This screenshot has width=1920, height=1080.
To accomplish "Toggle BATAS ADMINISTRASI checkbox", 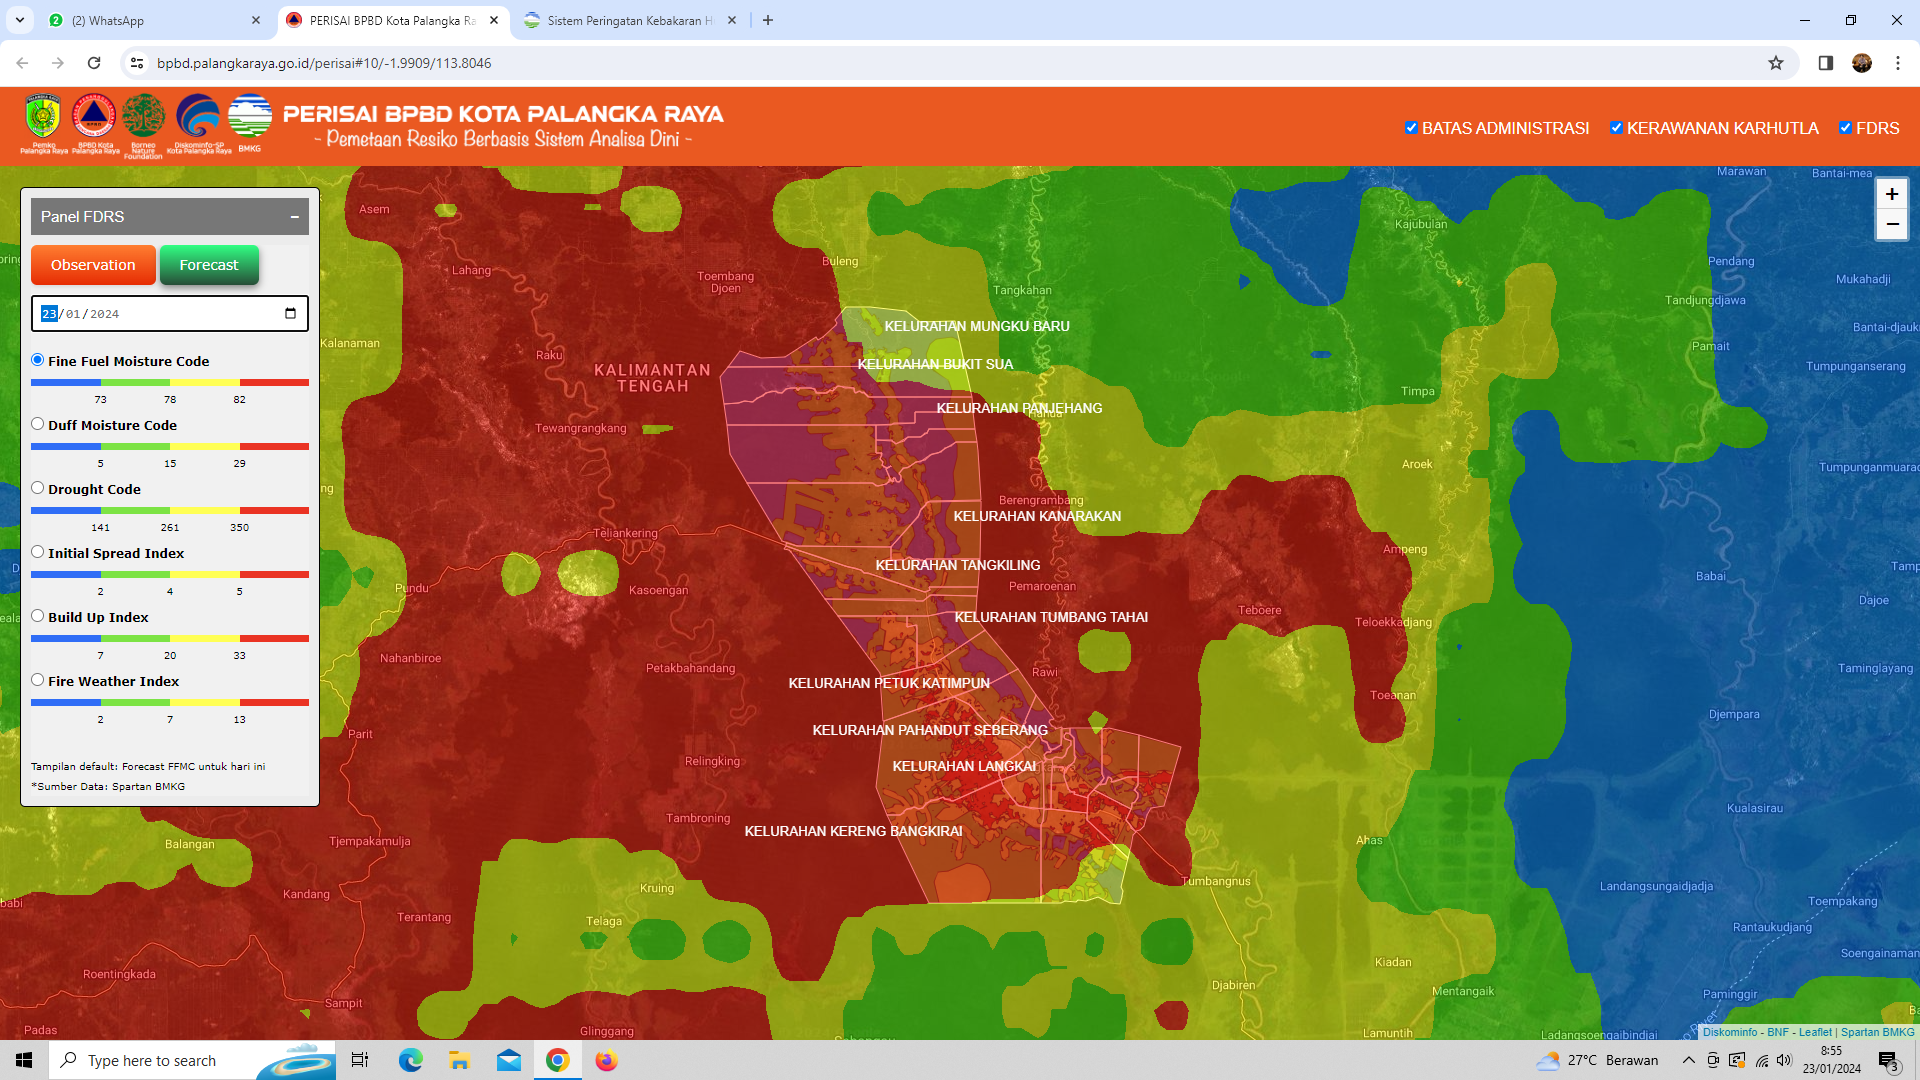I will [x=1411, y=128].
